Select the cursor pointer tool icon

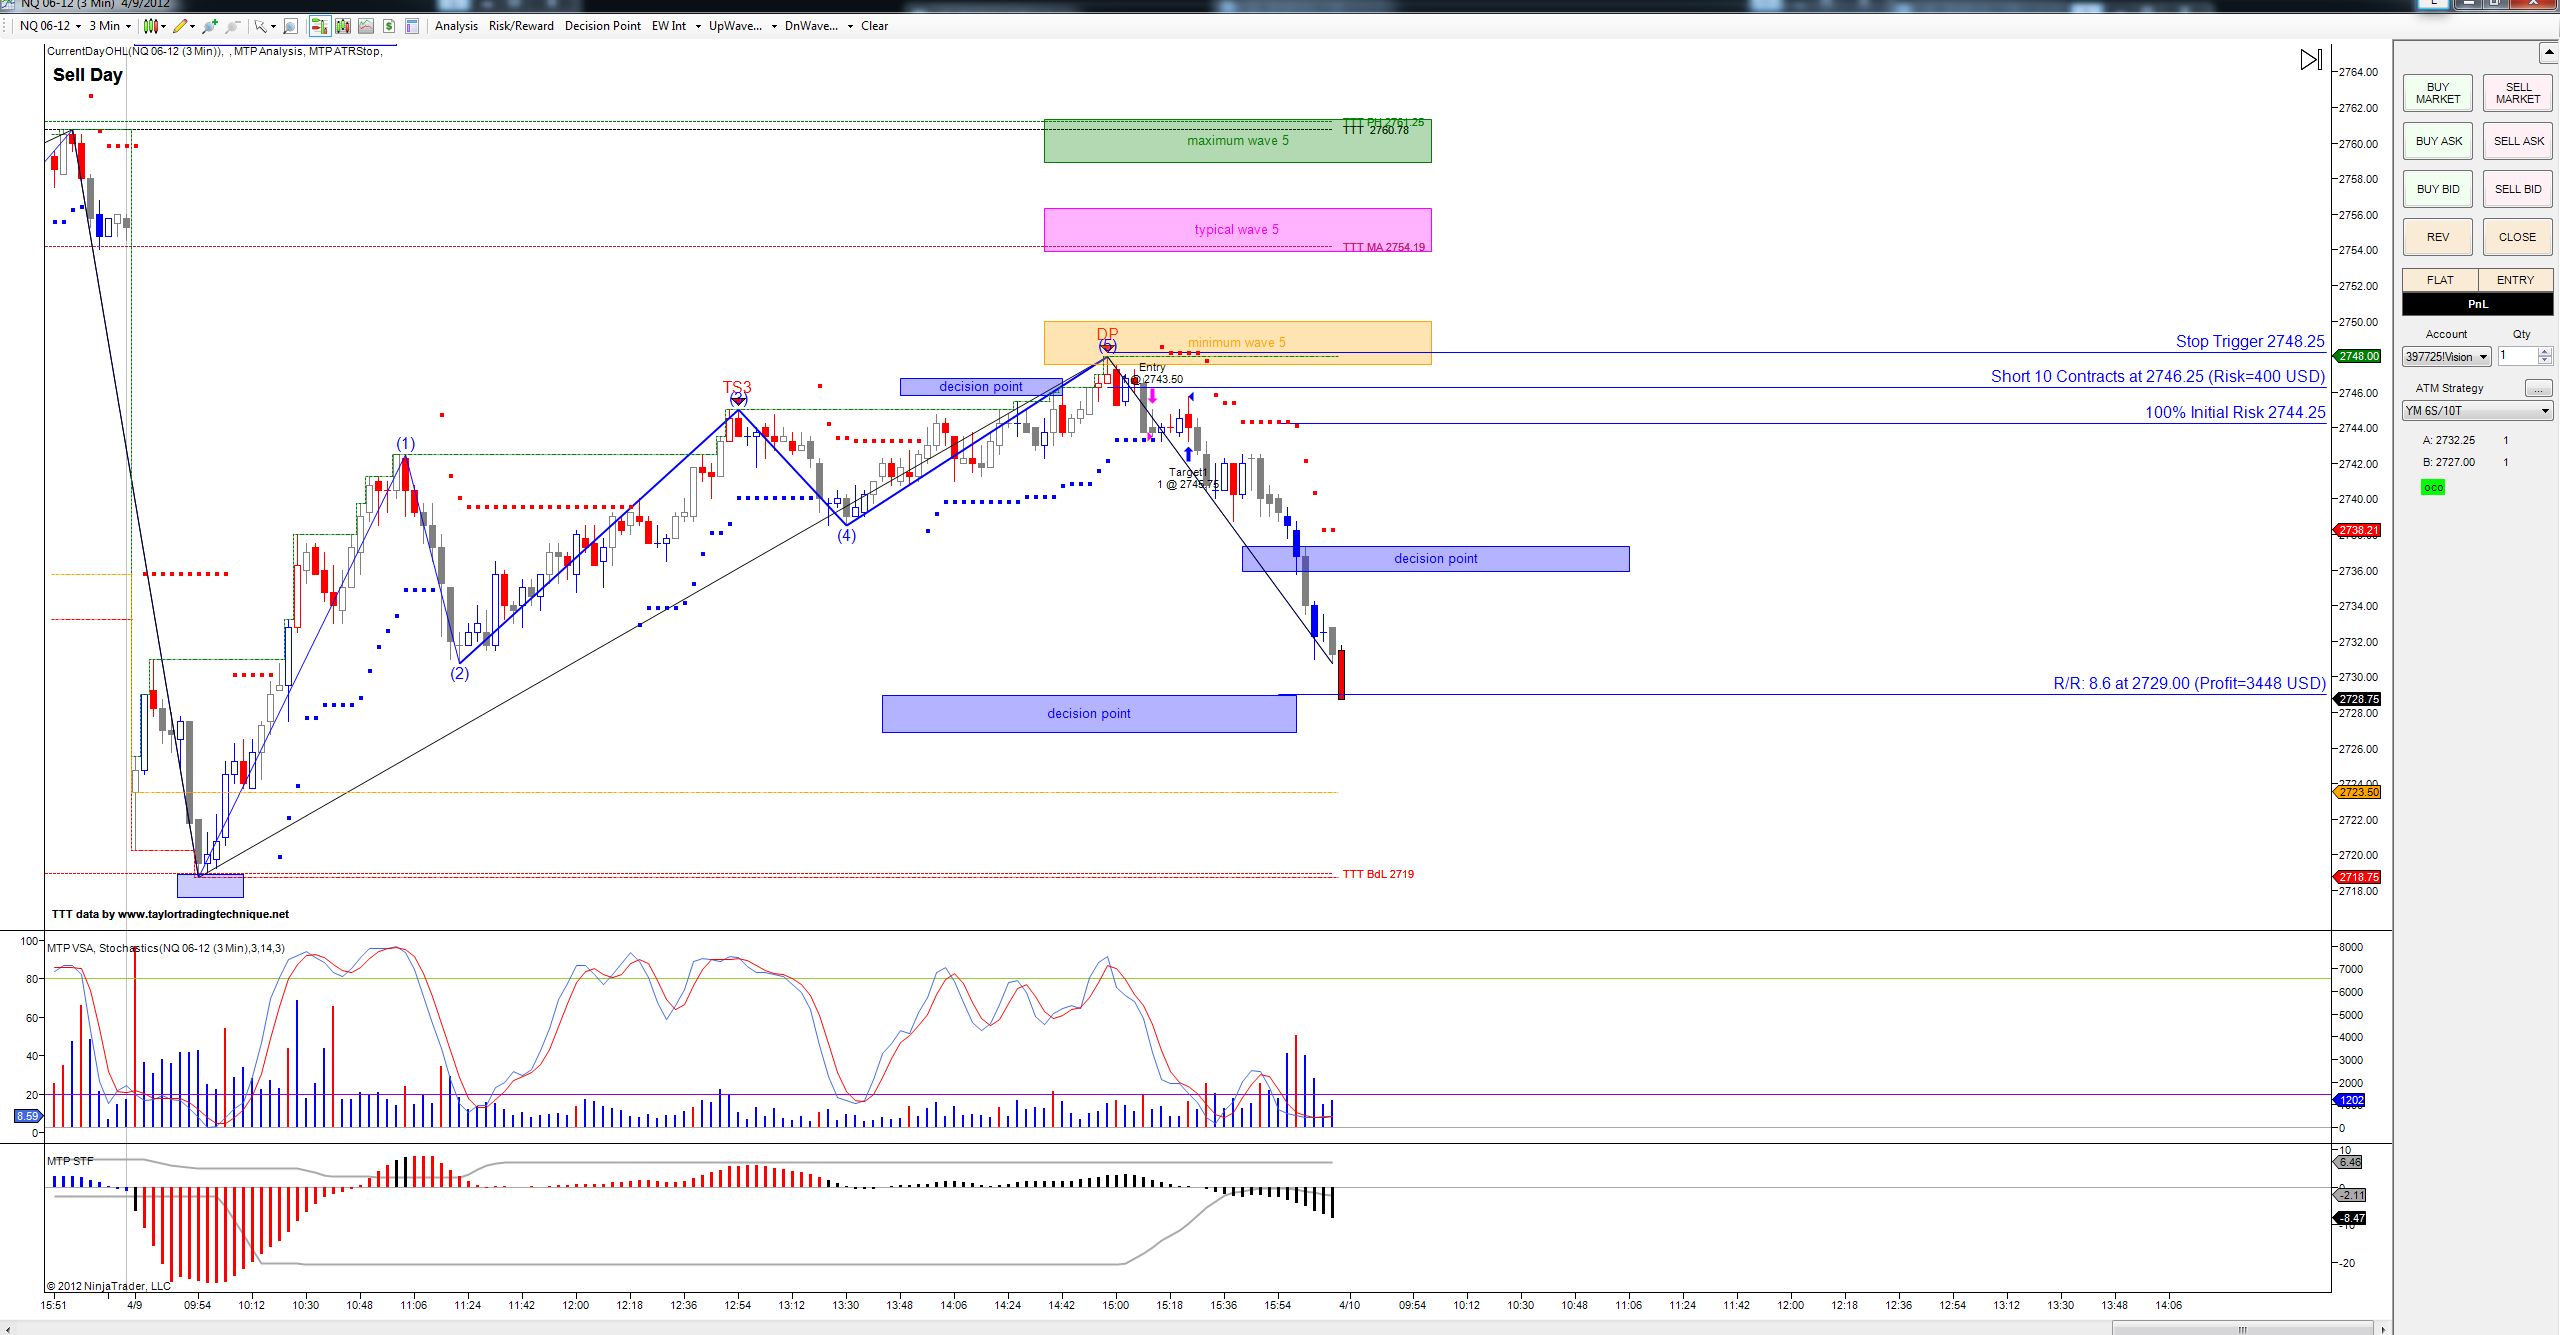pyautogui.click(x=260, y=26)
